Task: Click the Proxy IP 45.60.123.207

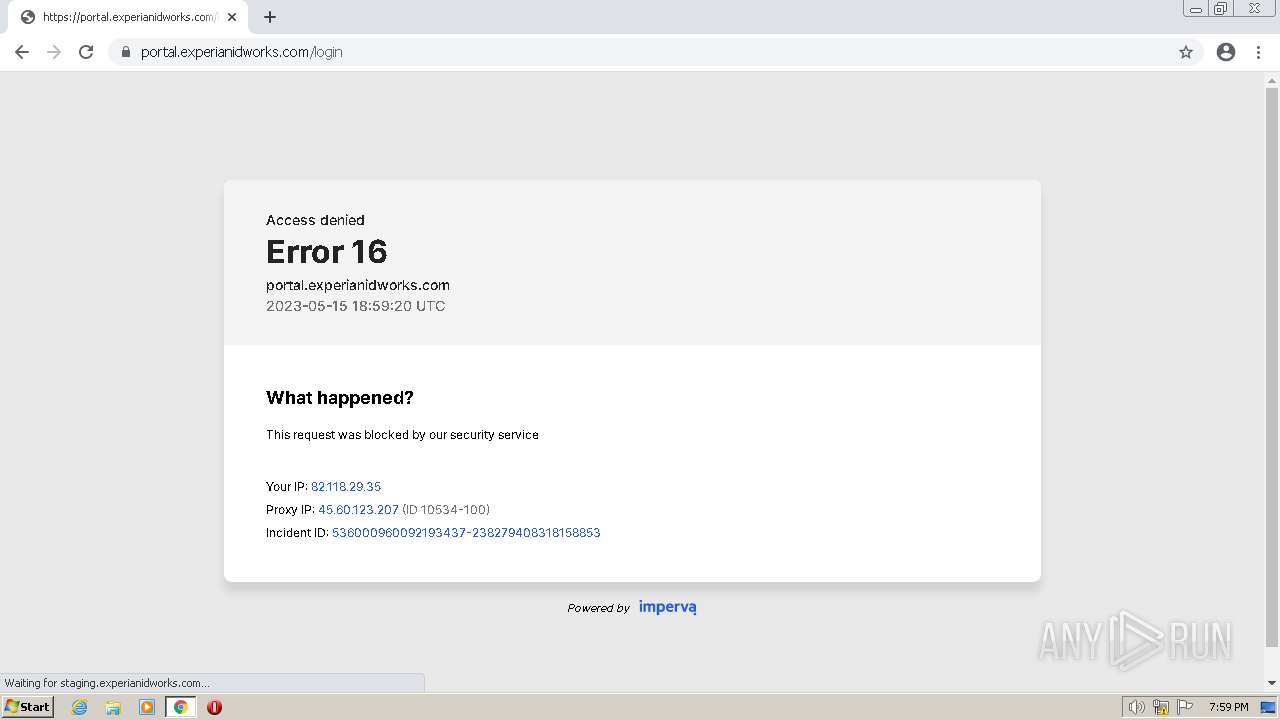Action: [x=358, y=510]
